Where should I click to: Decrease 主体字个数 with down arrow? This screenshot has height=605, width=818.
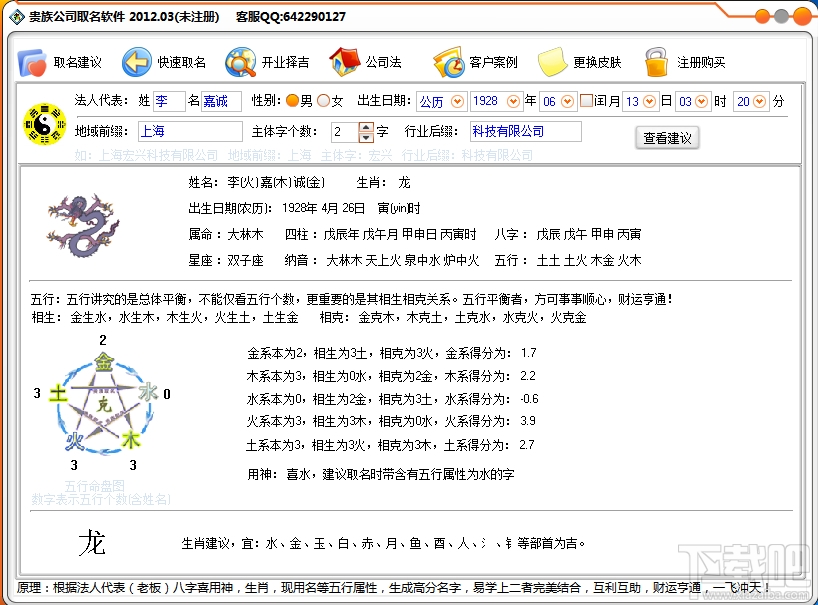366,137
